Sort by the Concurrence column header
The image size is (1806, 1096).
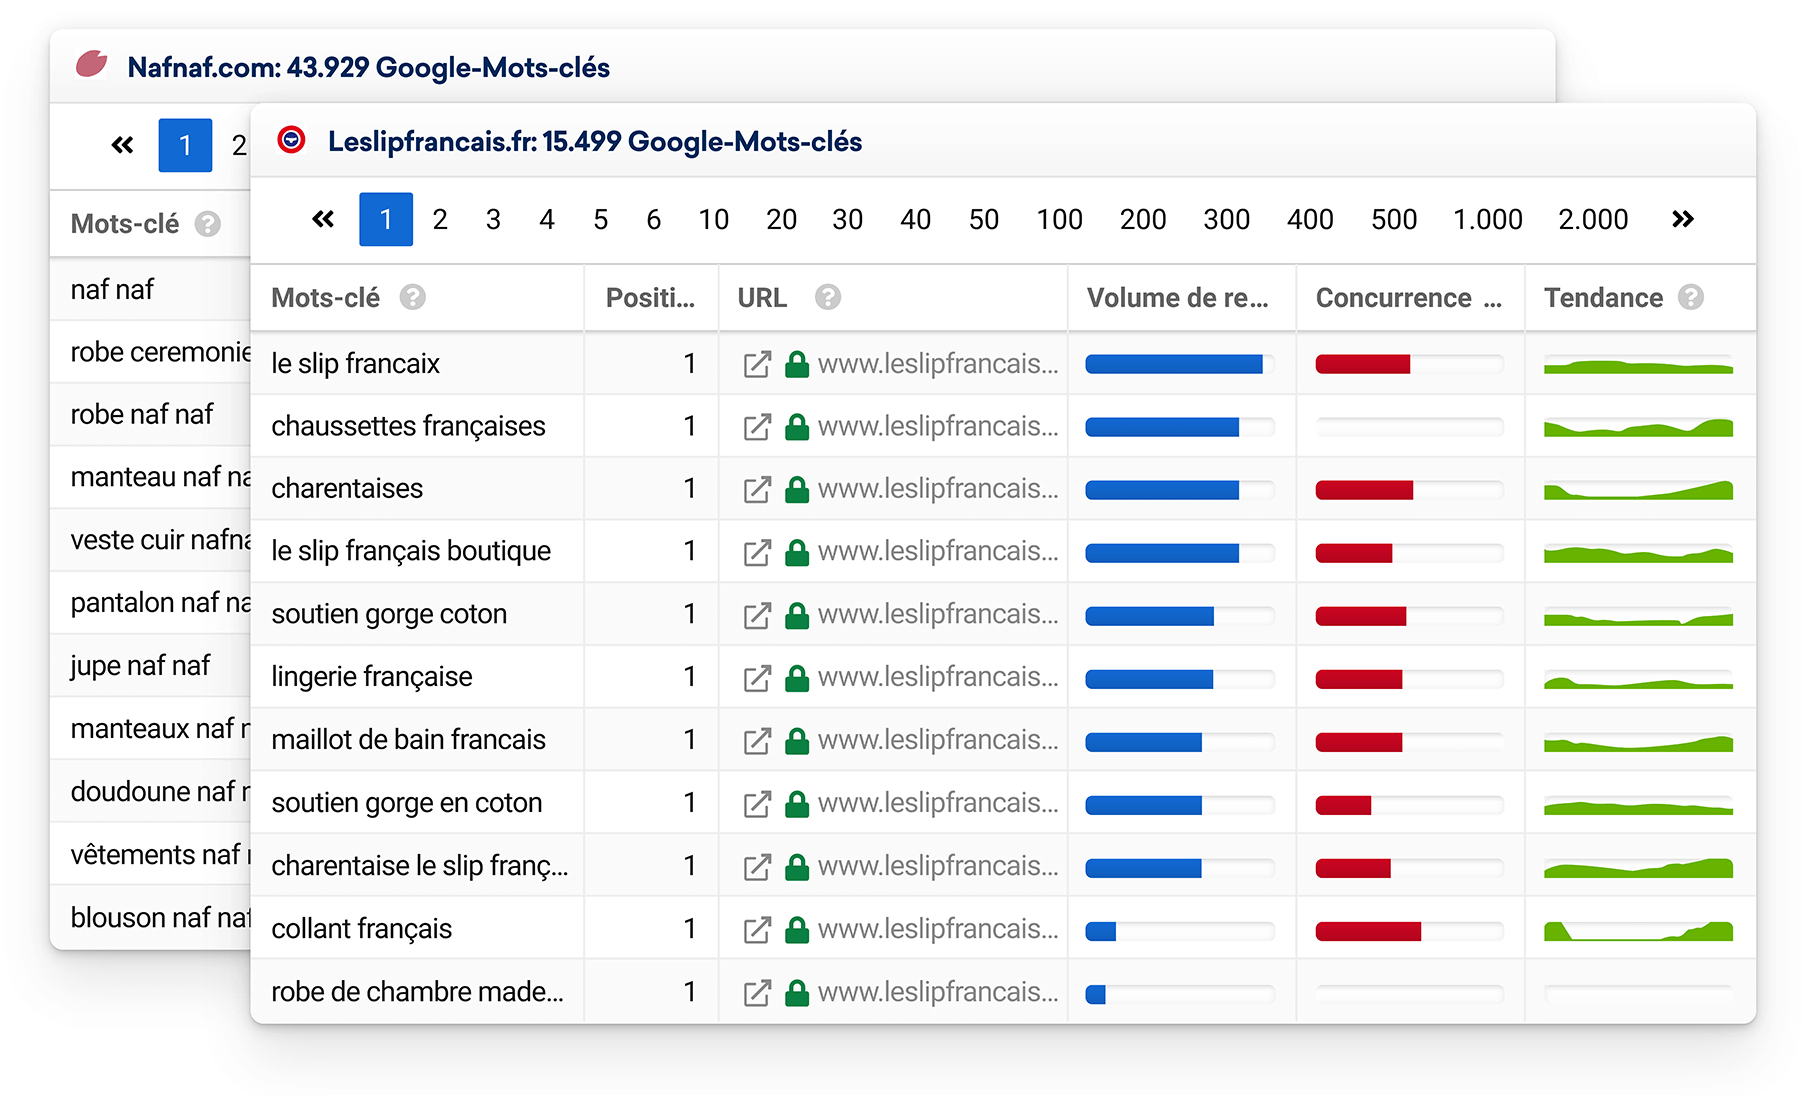pos(1408,298)
